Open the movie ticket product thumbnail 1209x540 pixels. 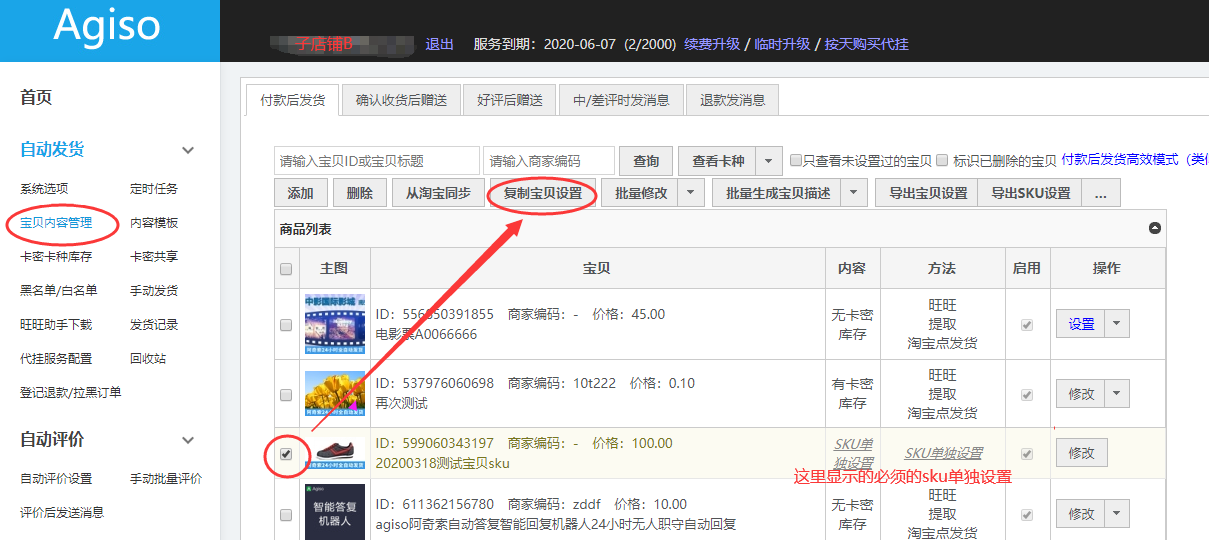coord(334,324)
